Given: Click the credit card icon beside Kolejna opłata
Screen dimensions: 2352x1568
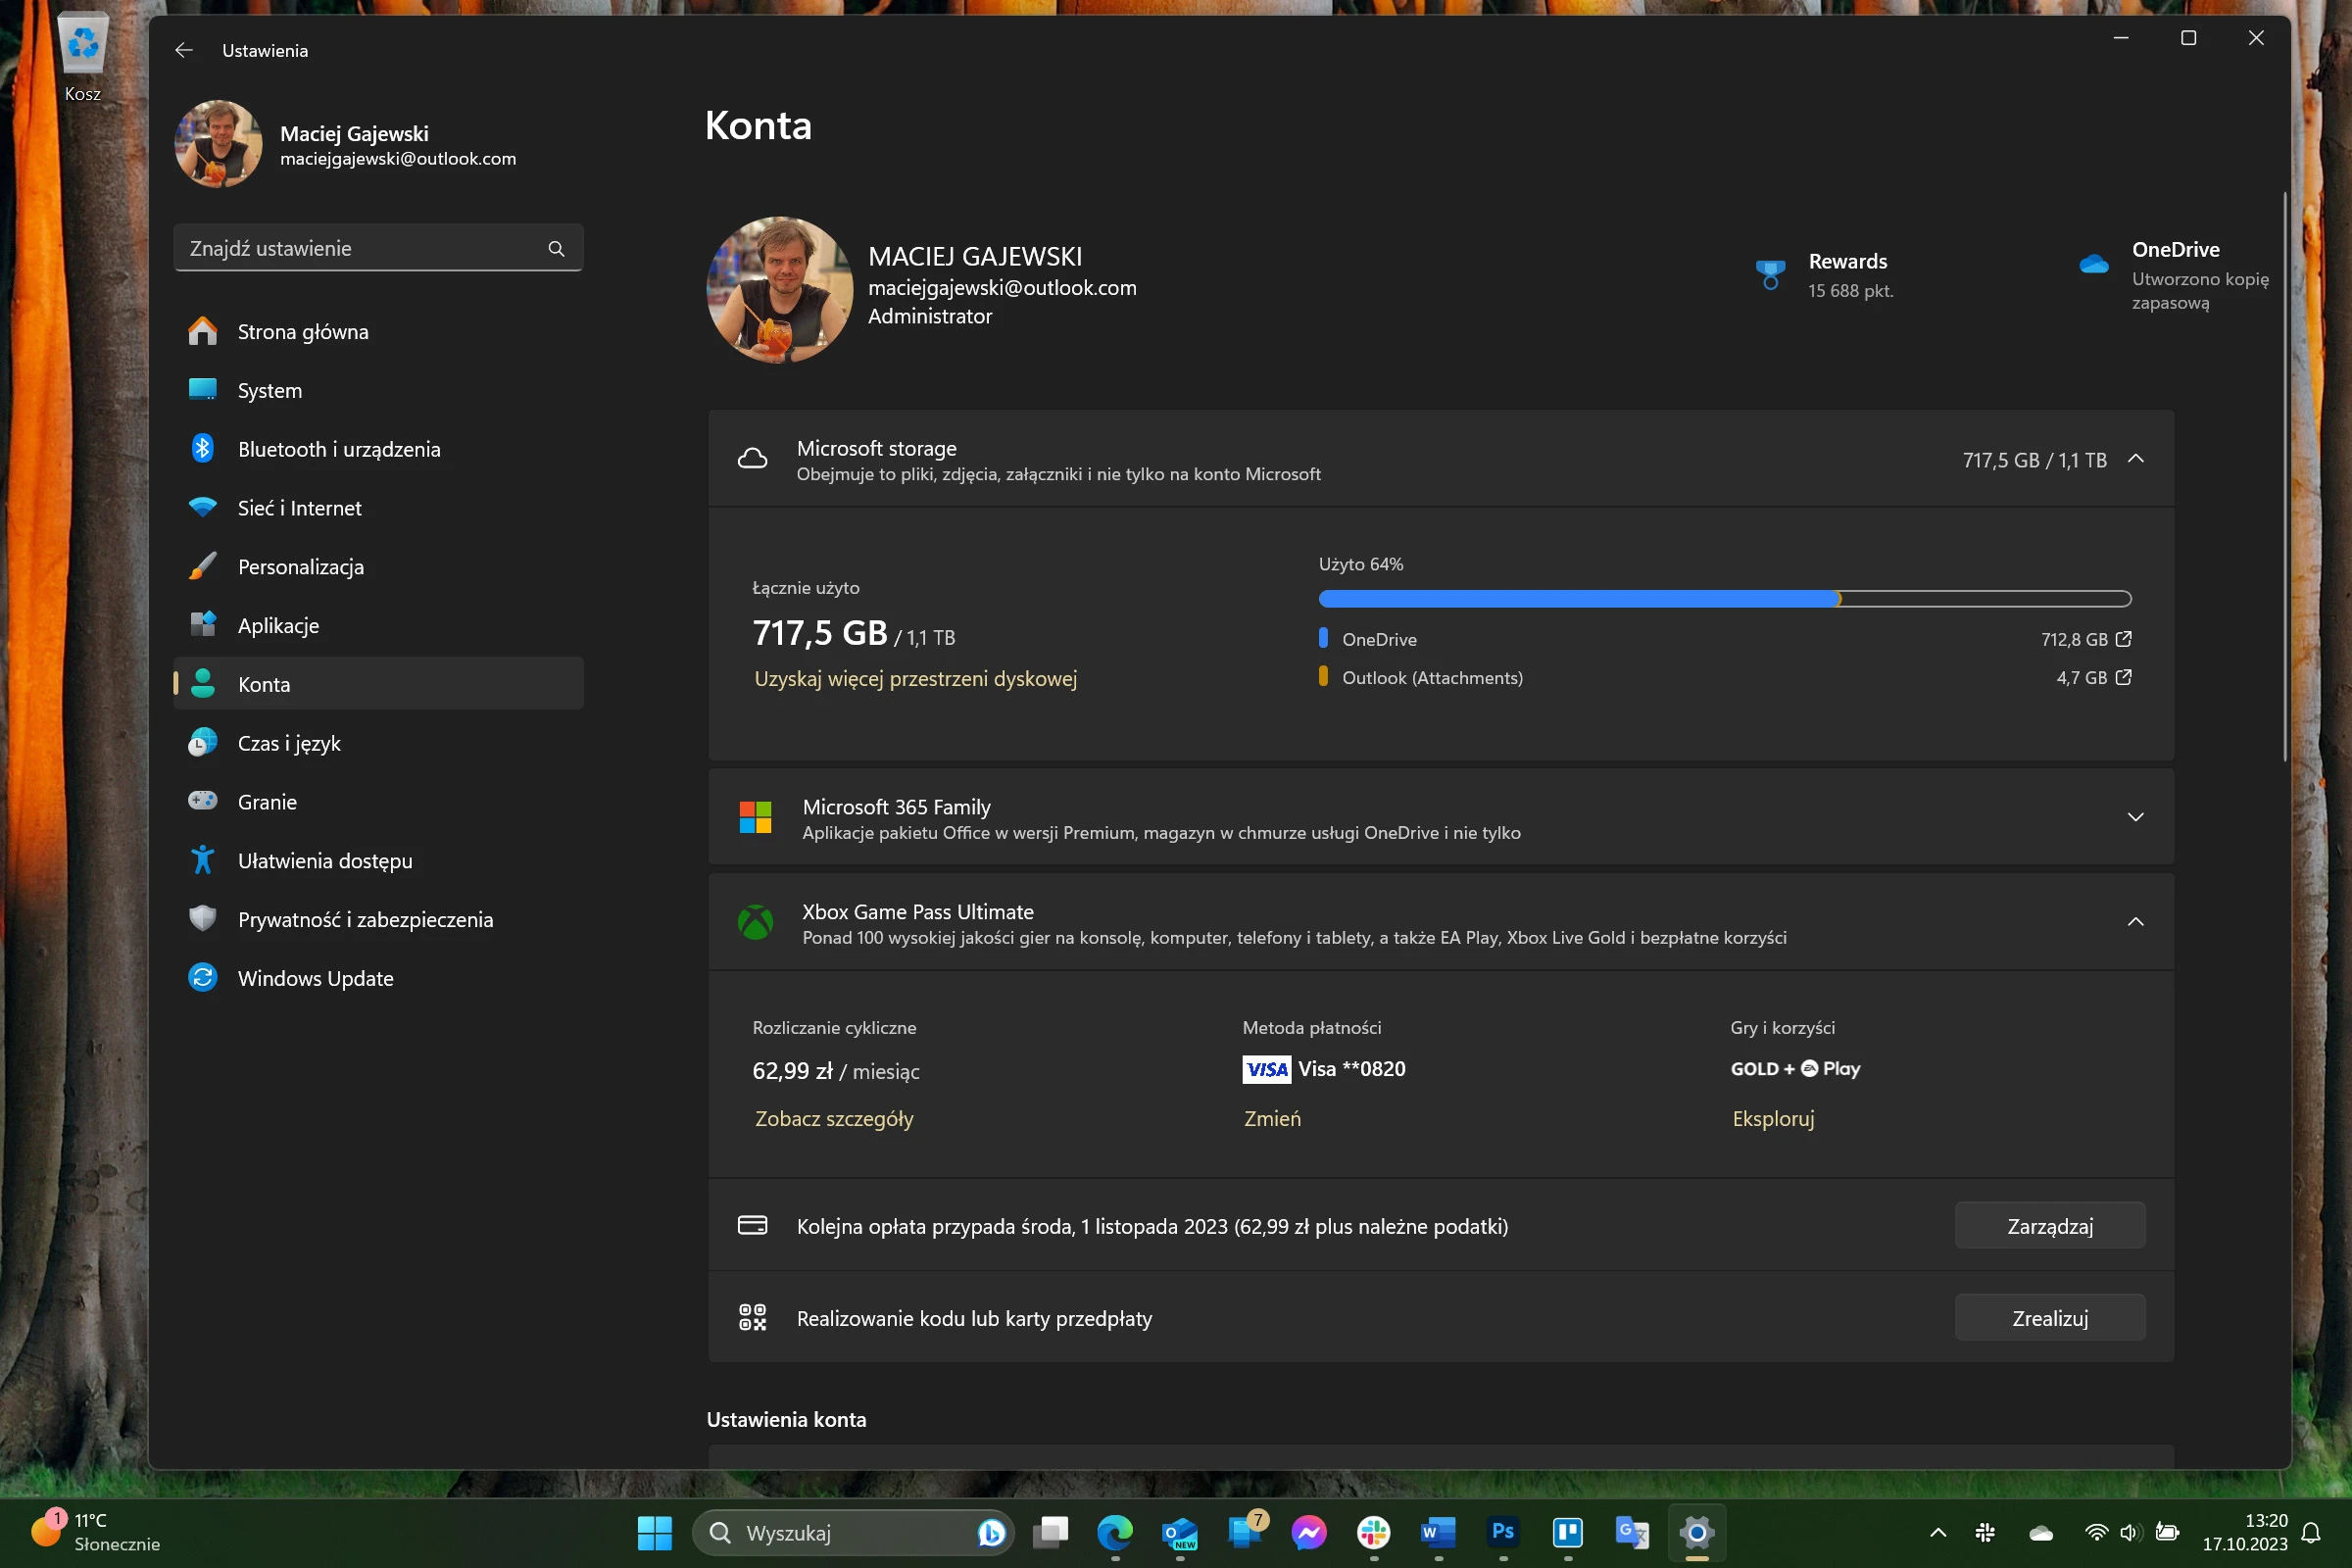Looking at the screenshot, I should point(752,1225).
